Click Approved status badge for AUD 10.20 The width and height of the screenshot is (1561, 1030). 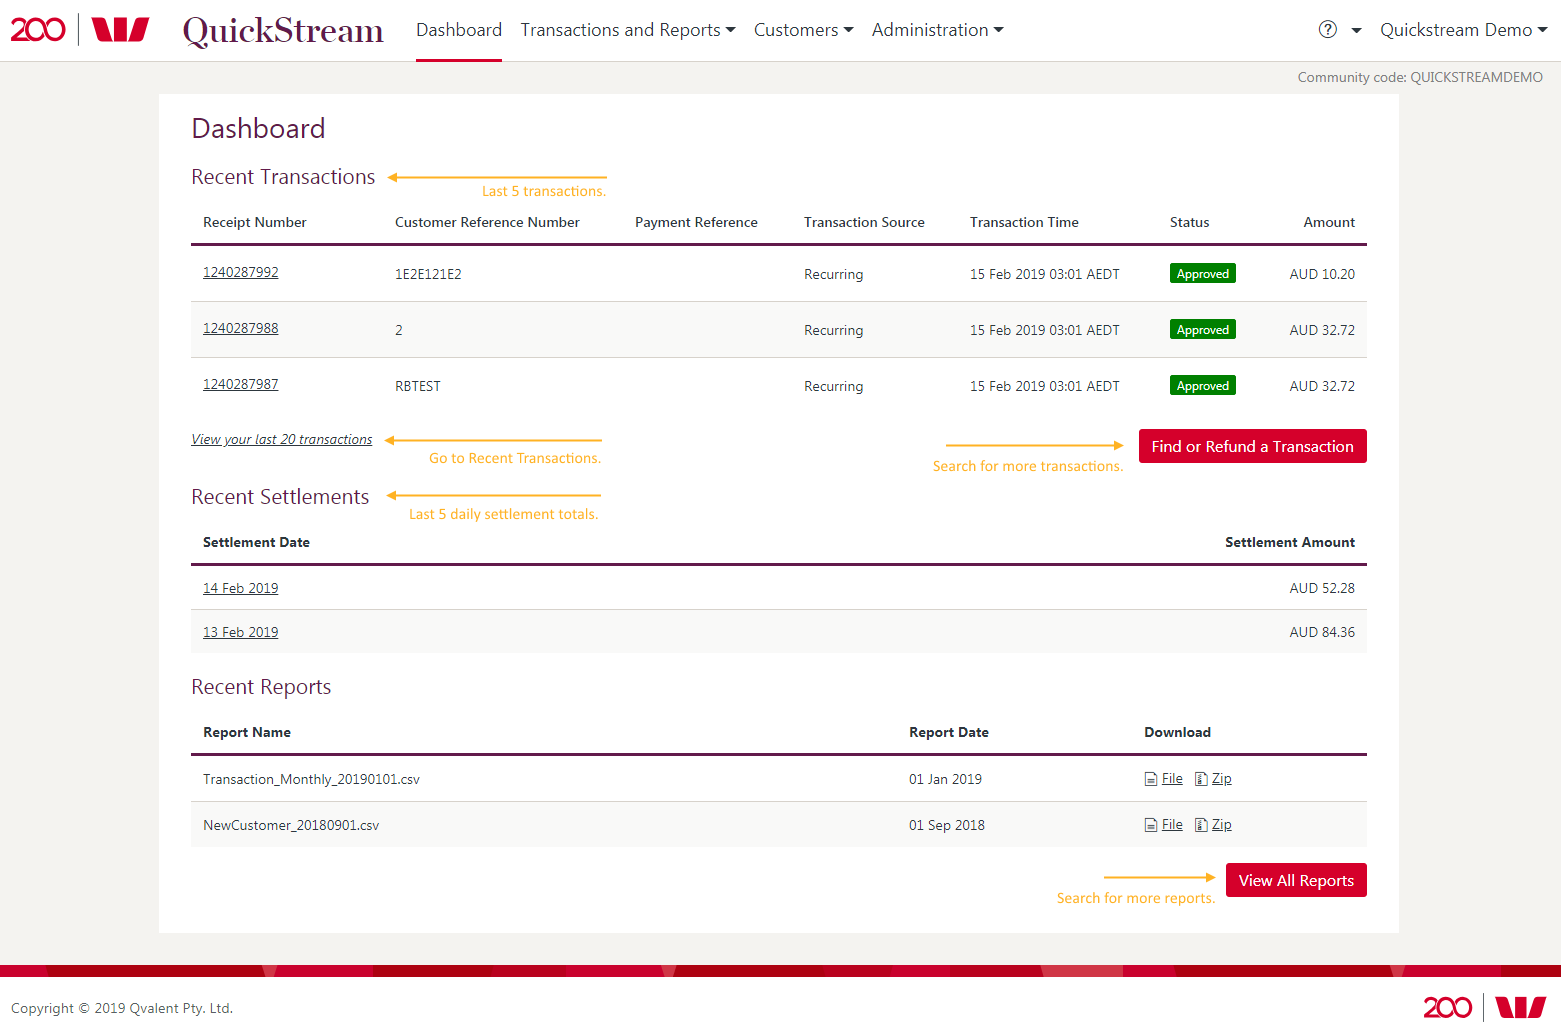(x=1202, y=274)
